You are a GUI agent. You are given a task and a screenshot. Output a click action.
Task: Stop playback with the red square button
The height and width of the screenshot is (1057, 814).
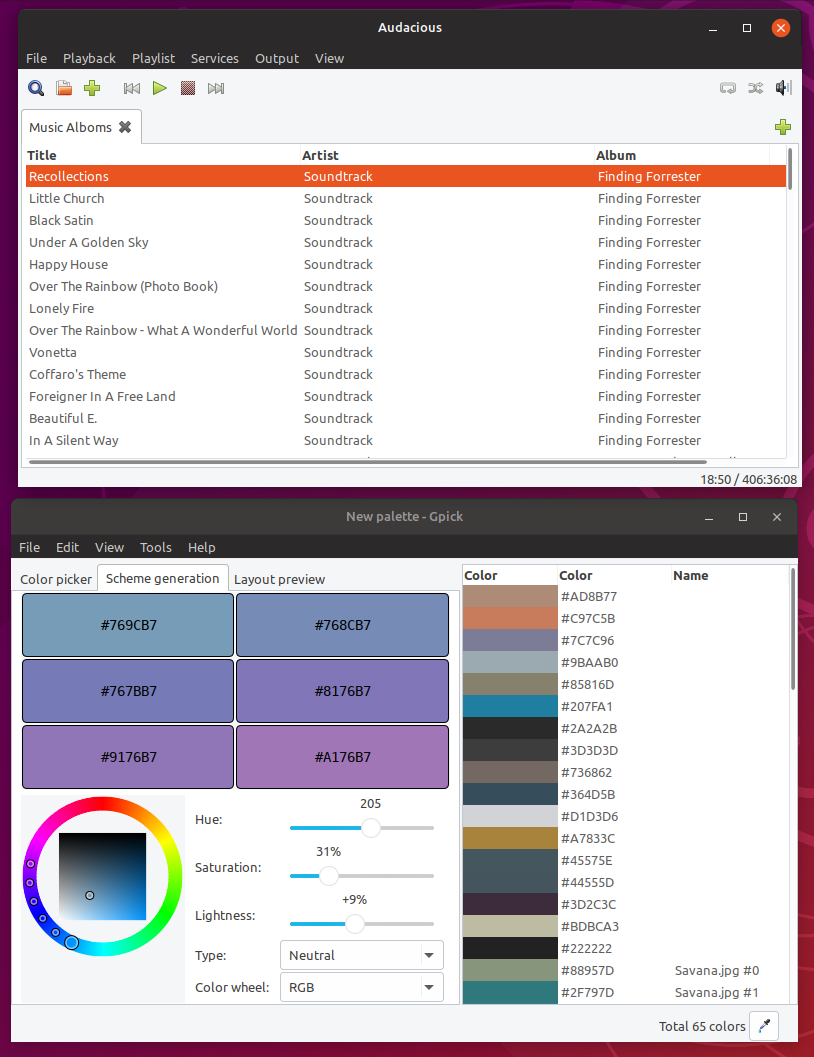pyautogui.click(x=188, y=88)
